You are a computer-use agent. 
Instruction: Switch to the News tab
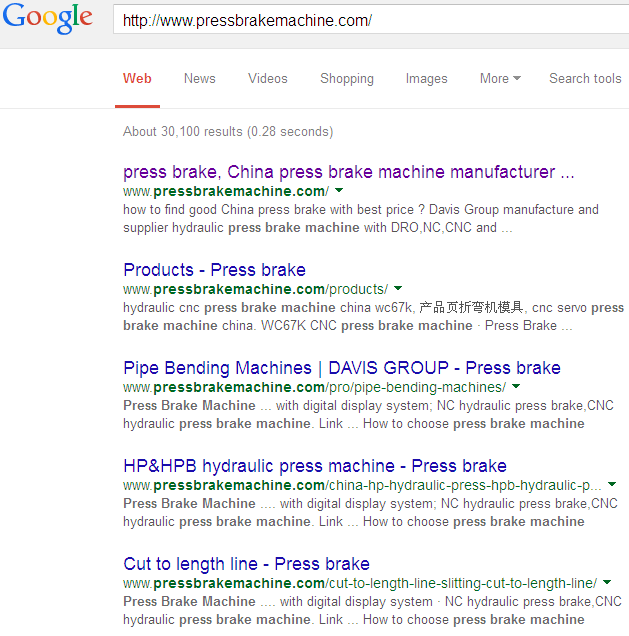200,78
